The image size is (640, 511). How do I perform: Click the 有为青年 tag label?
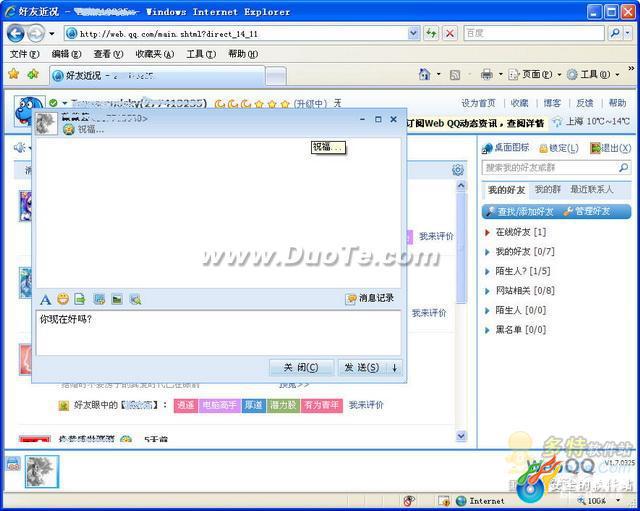pyautogui.click(x=322, y=405)
